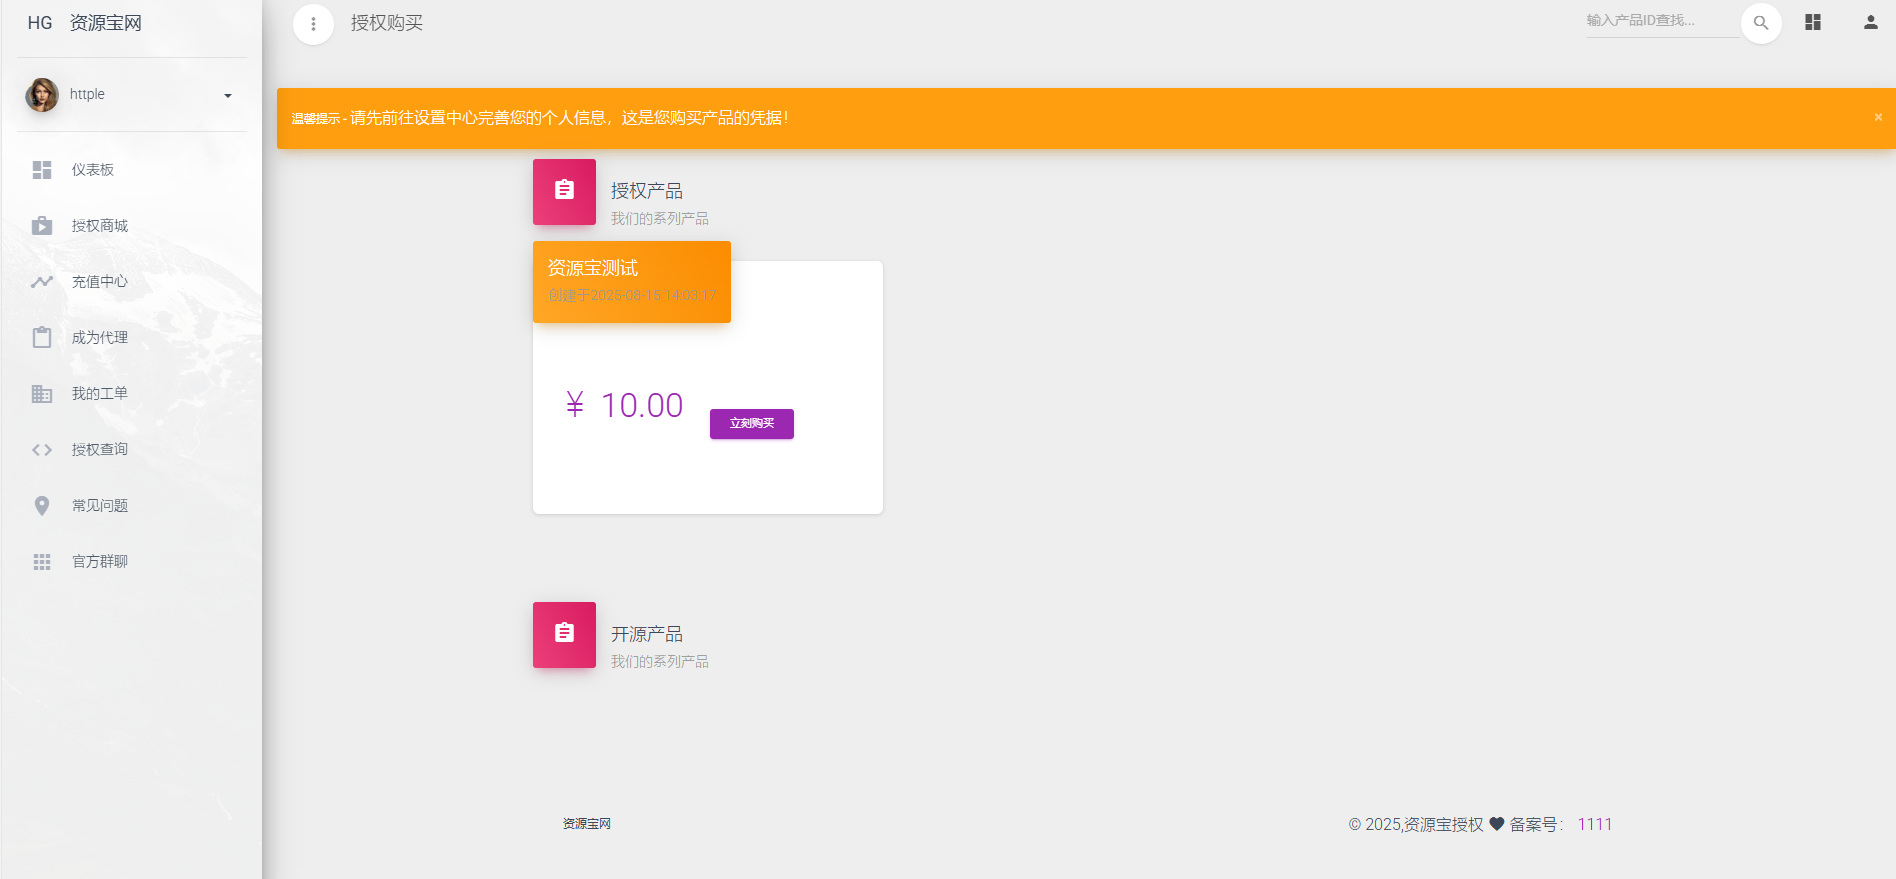Go to 授权商城 menu item
The image size is (1896, 879).
100,226
